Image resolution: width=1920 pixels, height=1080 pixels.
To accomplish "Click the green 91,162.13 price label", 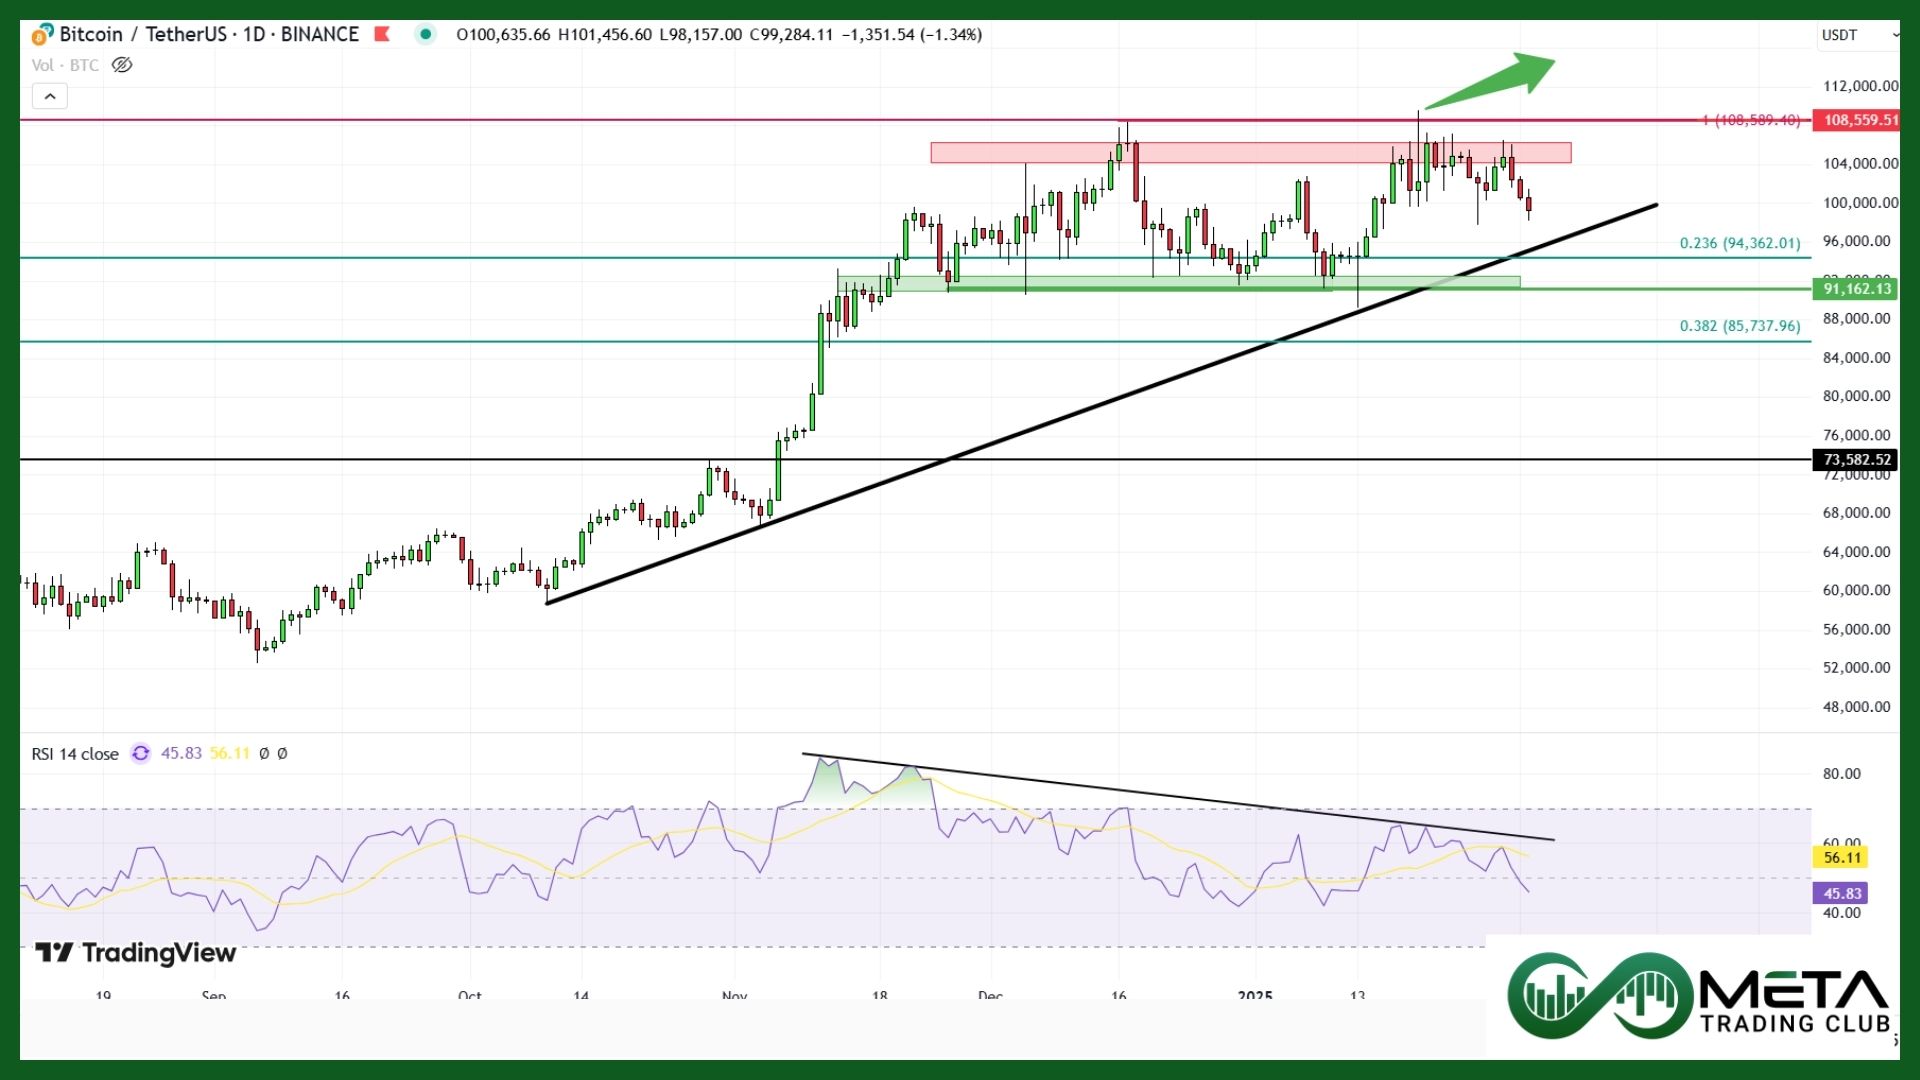I will click(1855, 289).
